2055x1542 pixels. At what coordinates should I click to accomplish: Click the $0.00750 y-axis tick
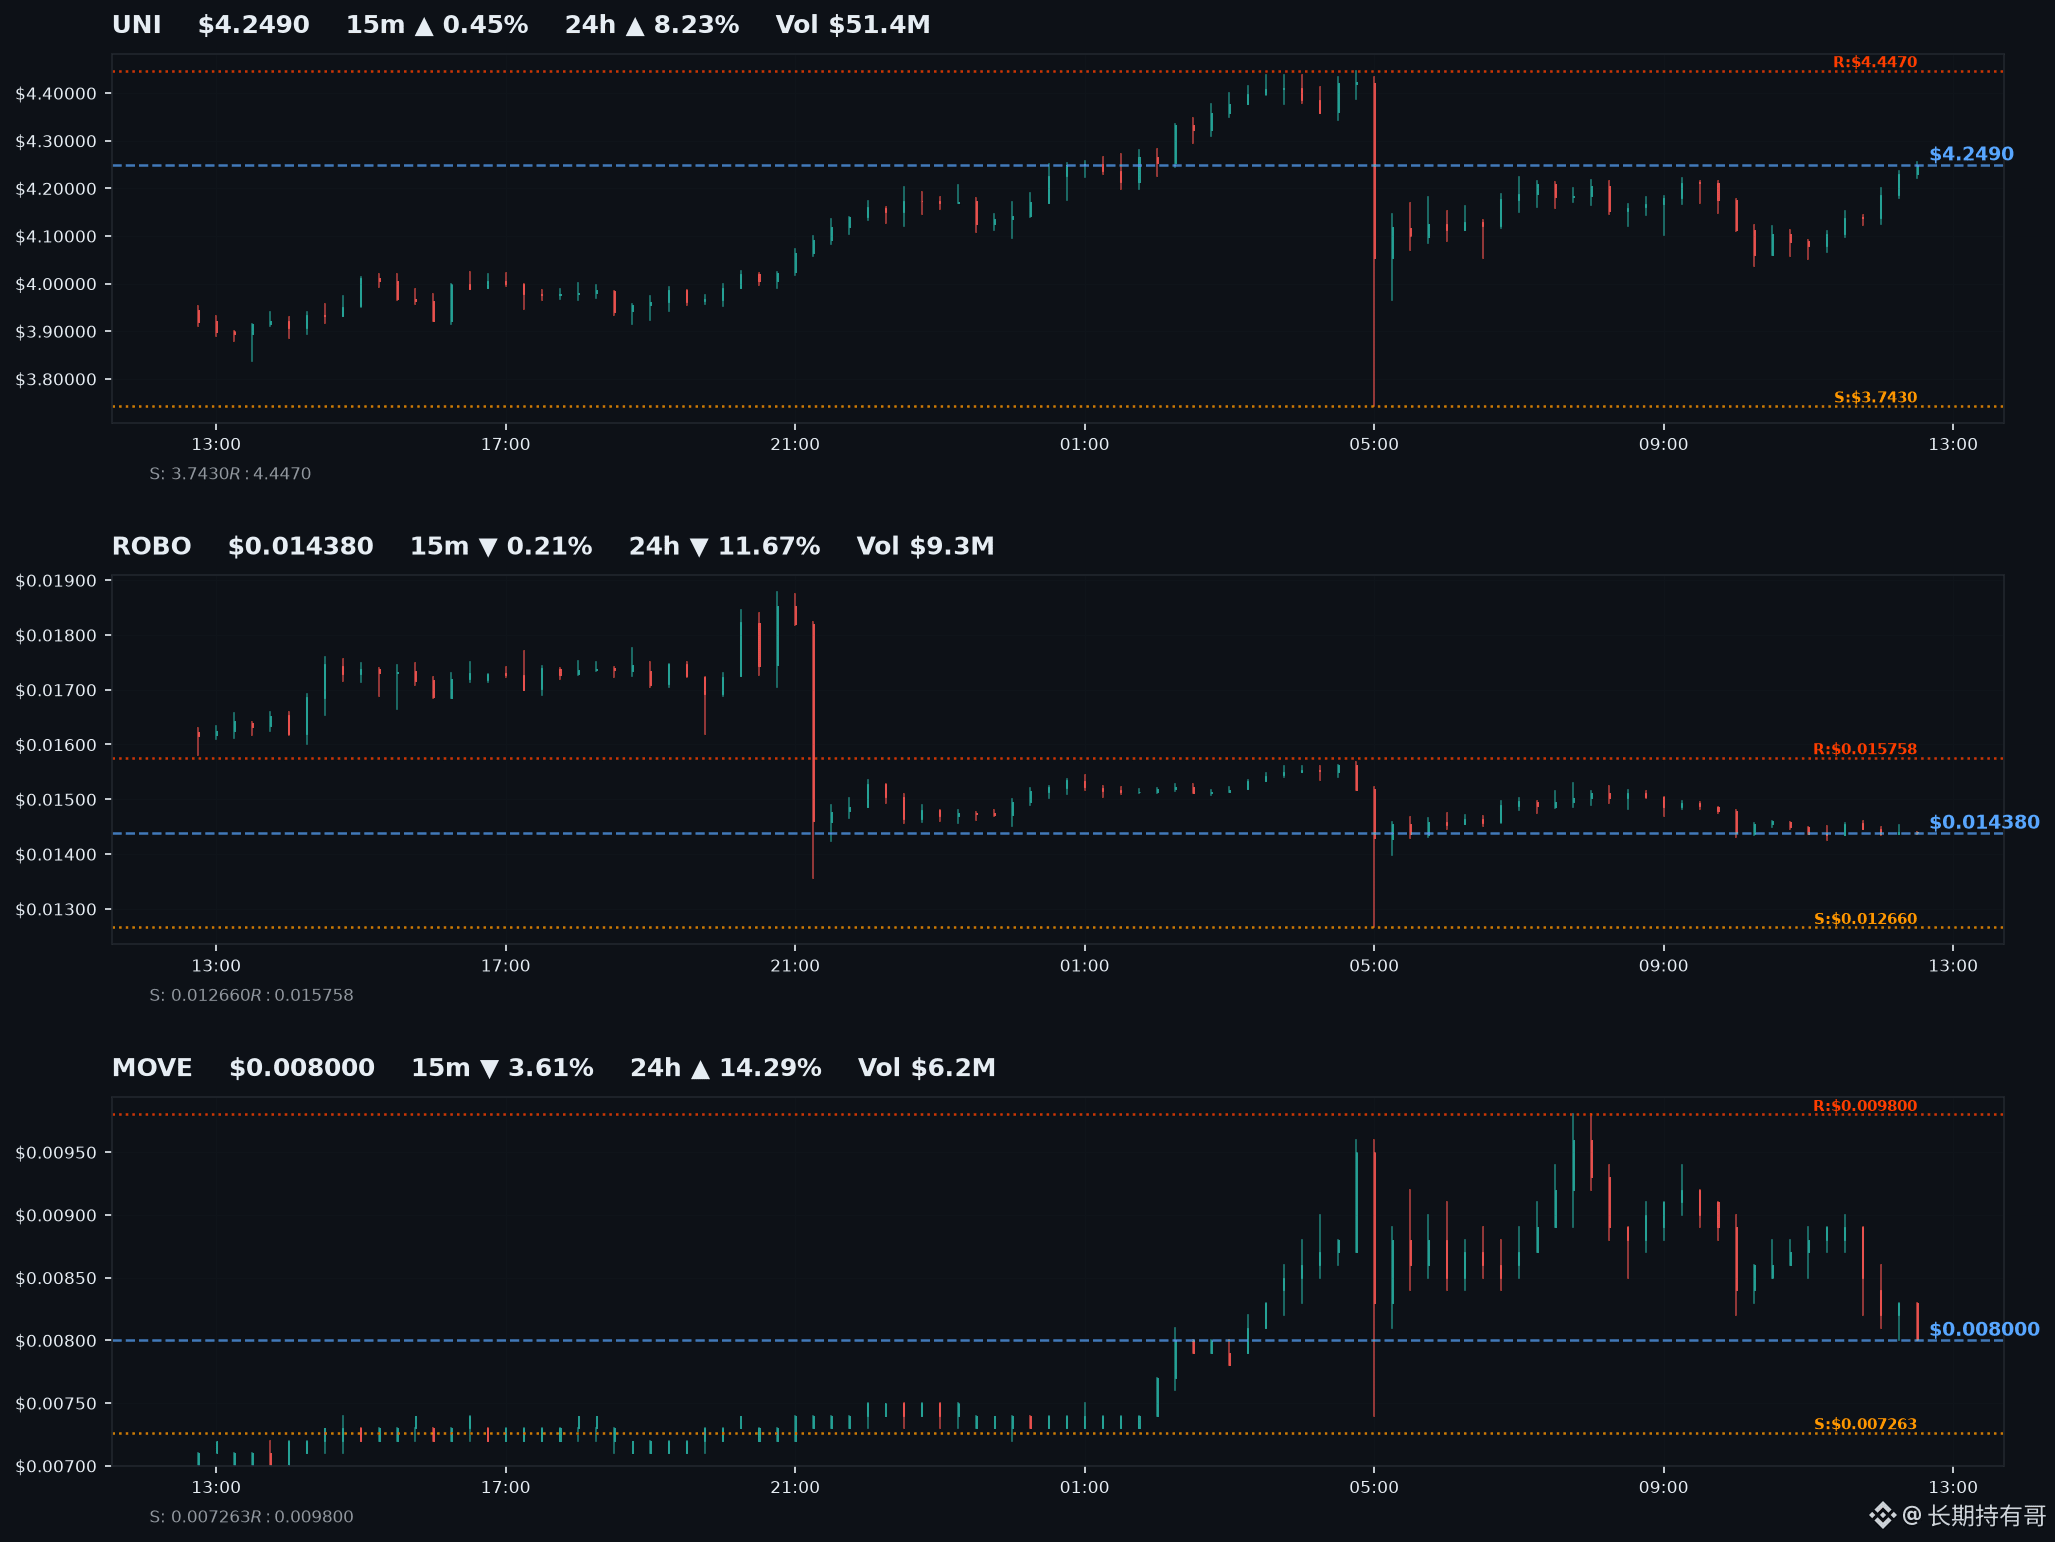56,1404
